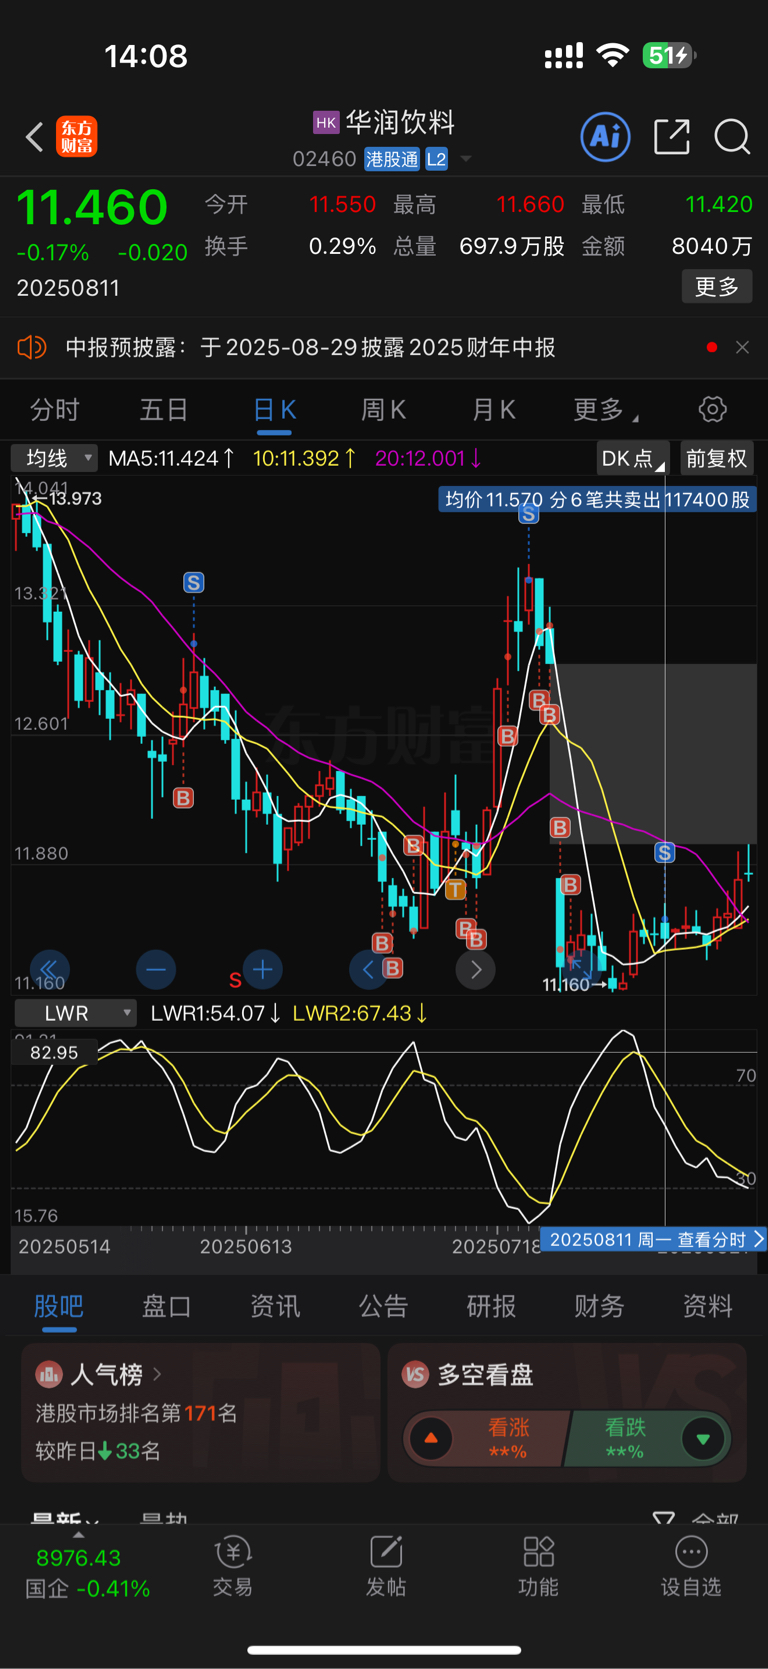Screen dimensions: 768x1669
Task: Open the search magnifier icon
Action: click(732, 137)
